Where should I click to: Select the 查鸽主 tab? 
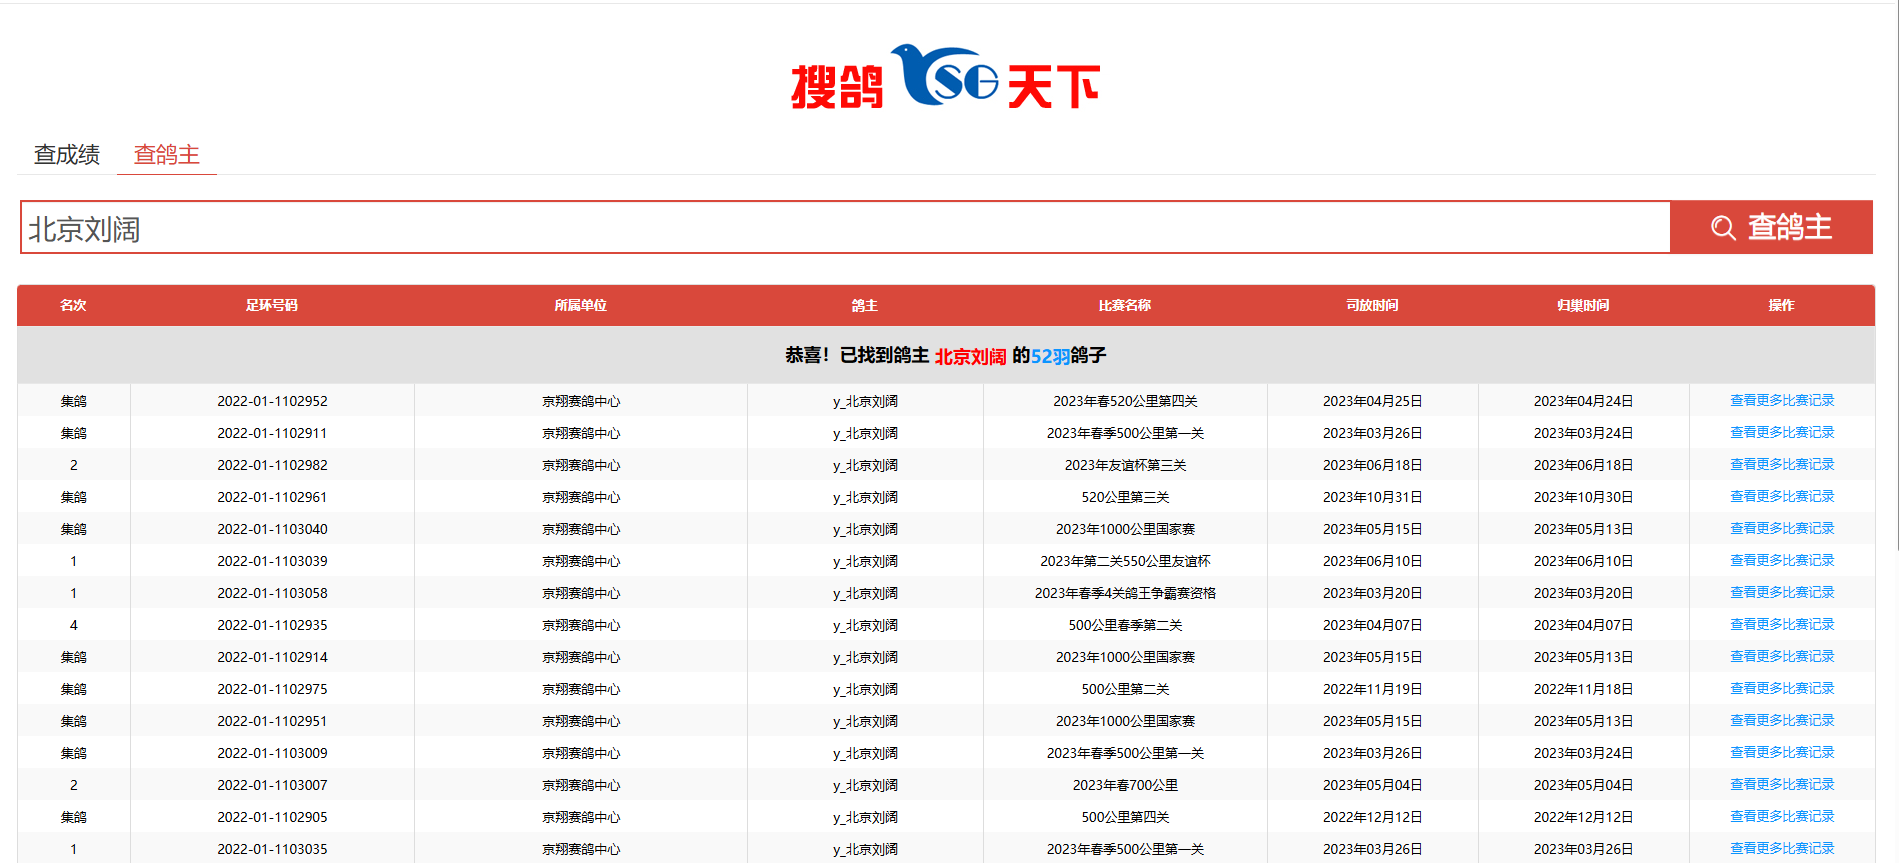tap(167, 155)
